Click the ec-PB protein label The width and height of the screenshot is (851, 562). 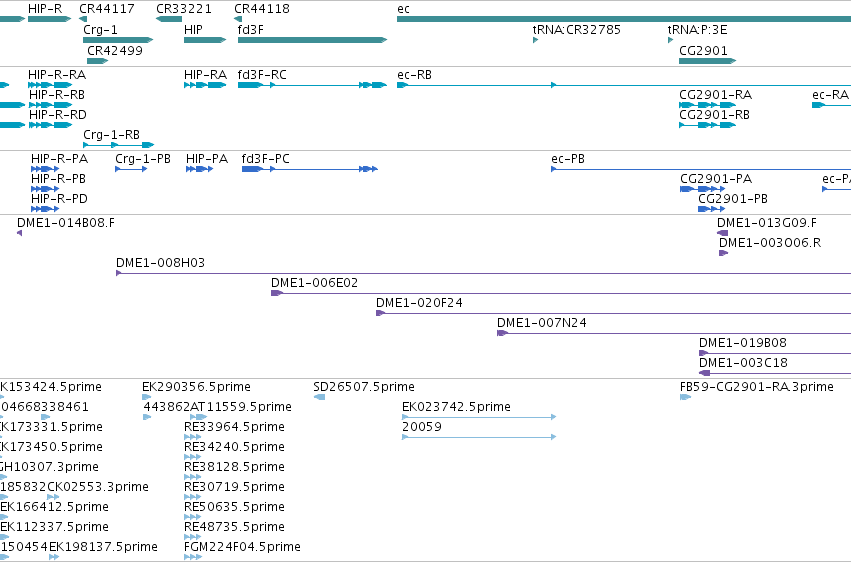(x=568, y=158)
